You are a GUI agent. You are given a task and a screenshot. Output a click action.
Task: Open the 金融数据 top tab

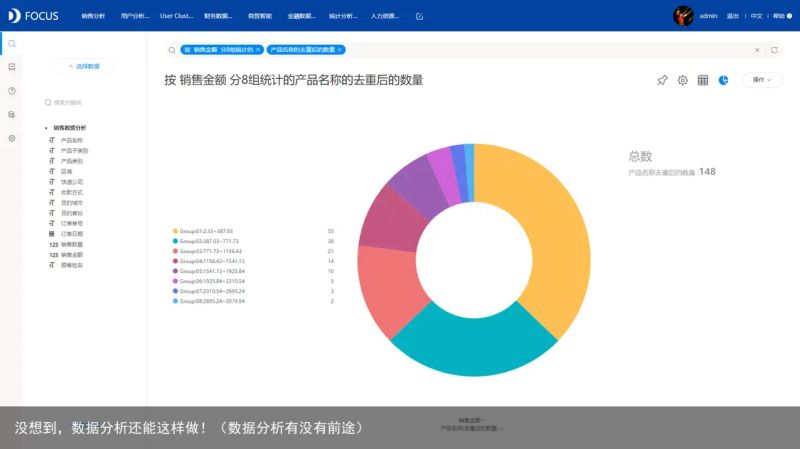click(x=302, y=16)
